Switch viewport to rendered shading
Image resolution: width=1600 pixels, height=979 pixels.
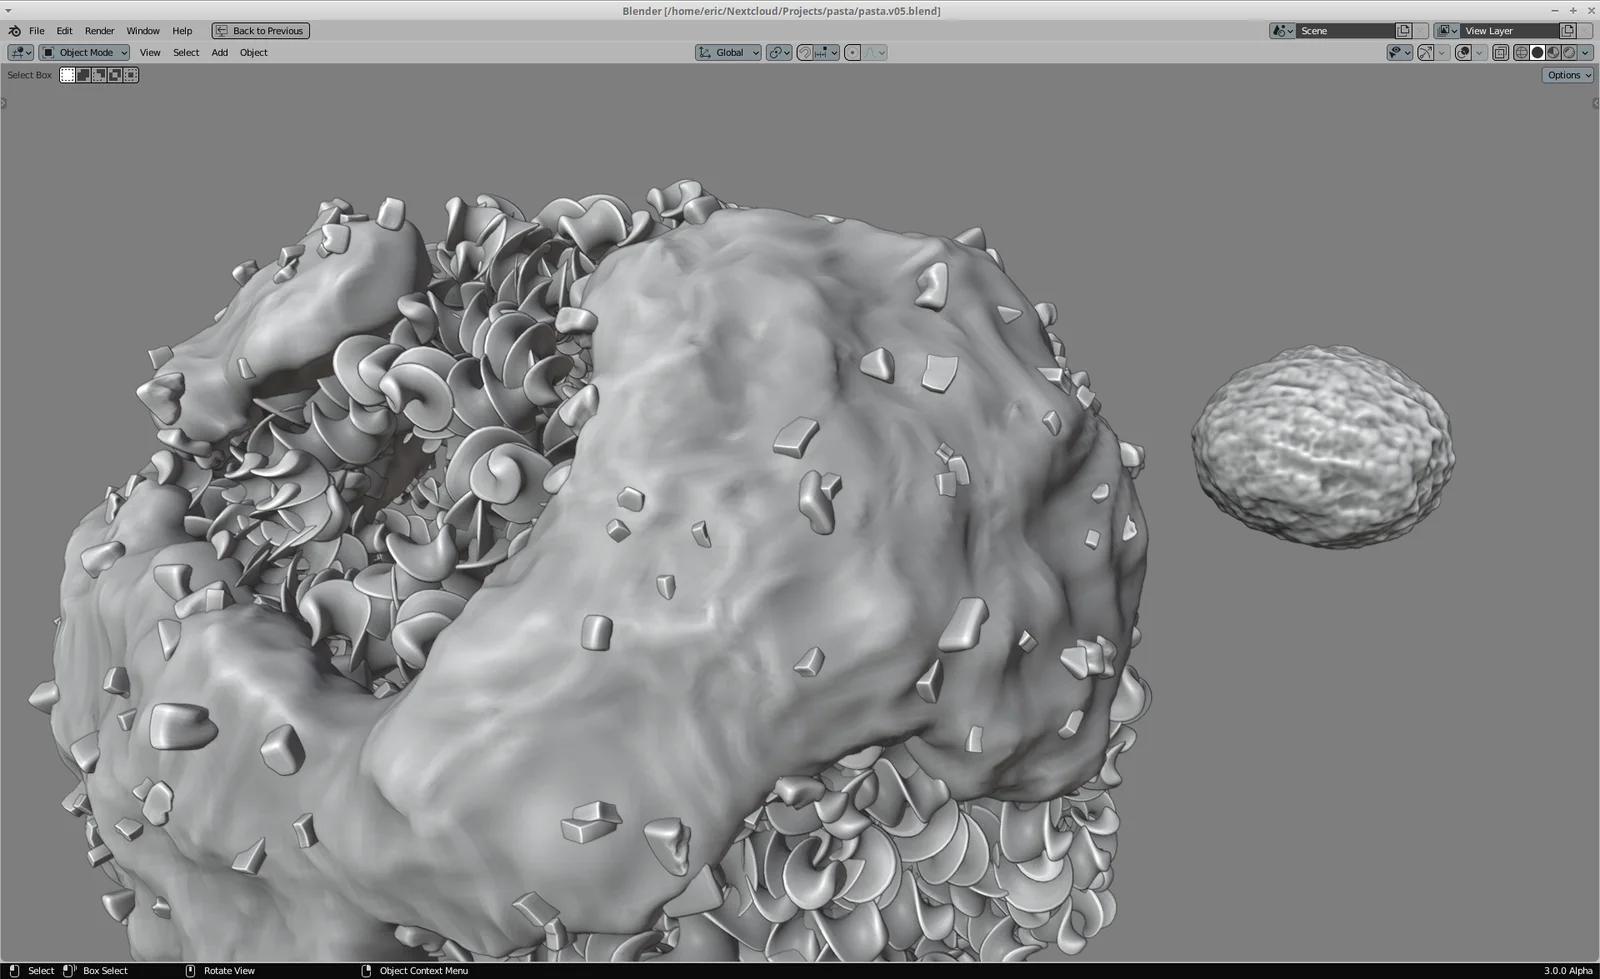[1571, 52]
